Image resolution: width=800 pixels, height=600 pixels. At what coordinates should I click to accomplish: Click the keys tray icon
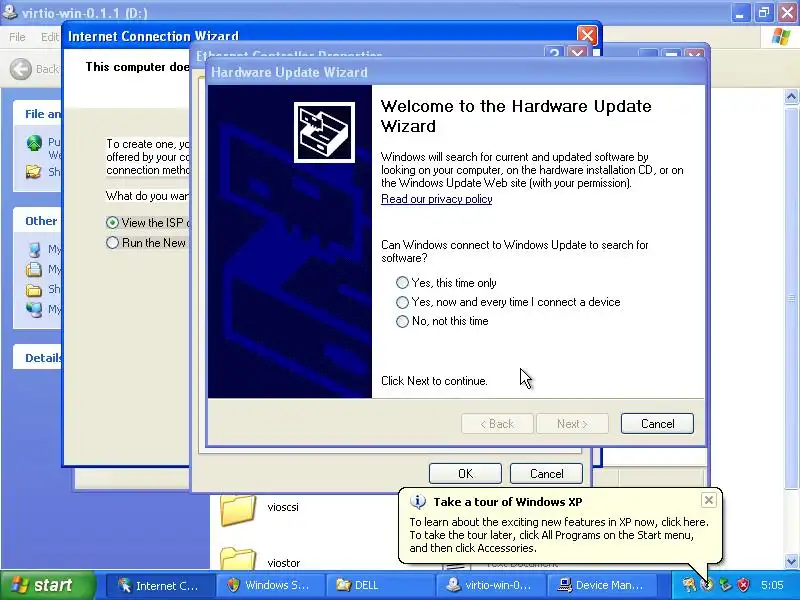click(x=689, y=585)
